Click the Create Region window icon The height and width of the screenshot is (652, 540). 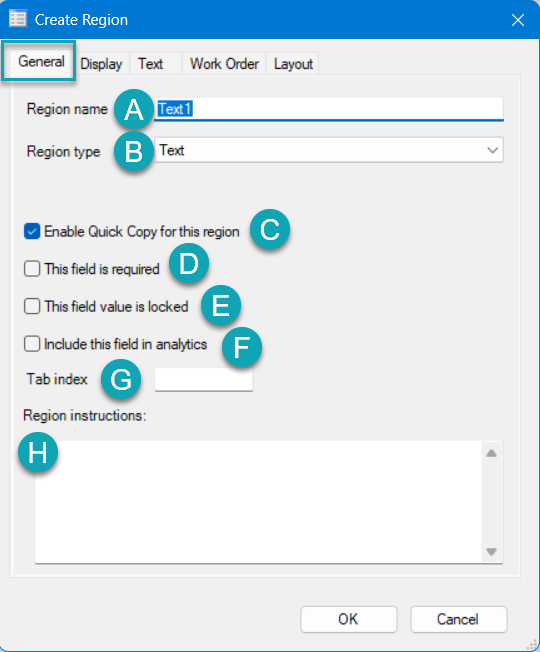pos(18,19)
